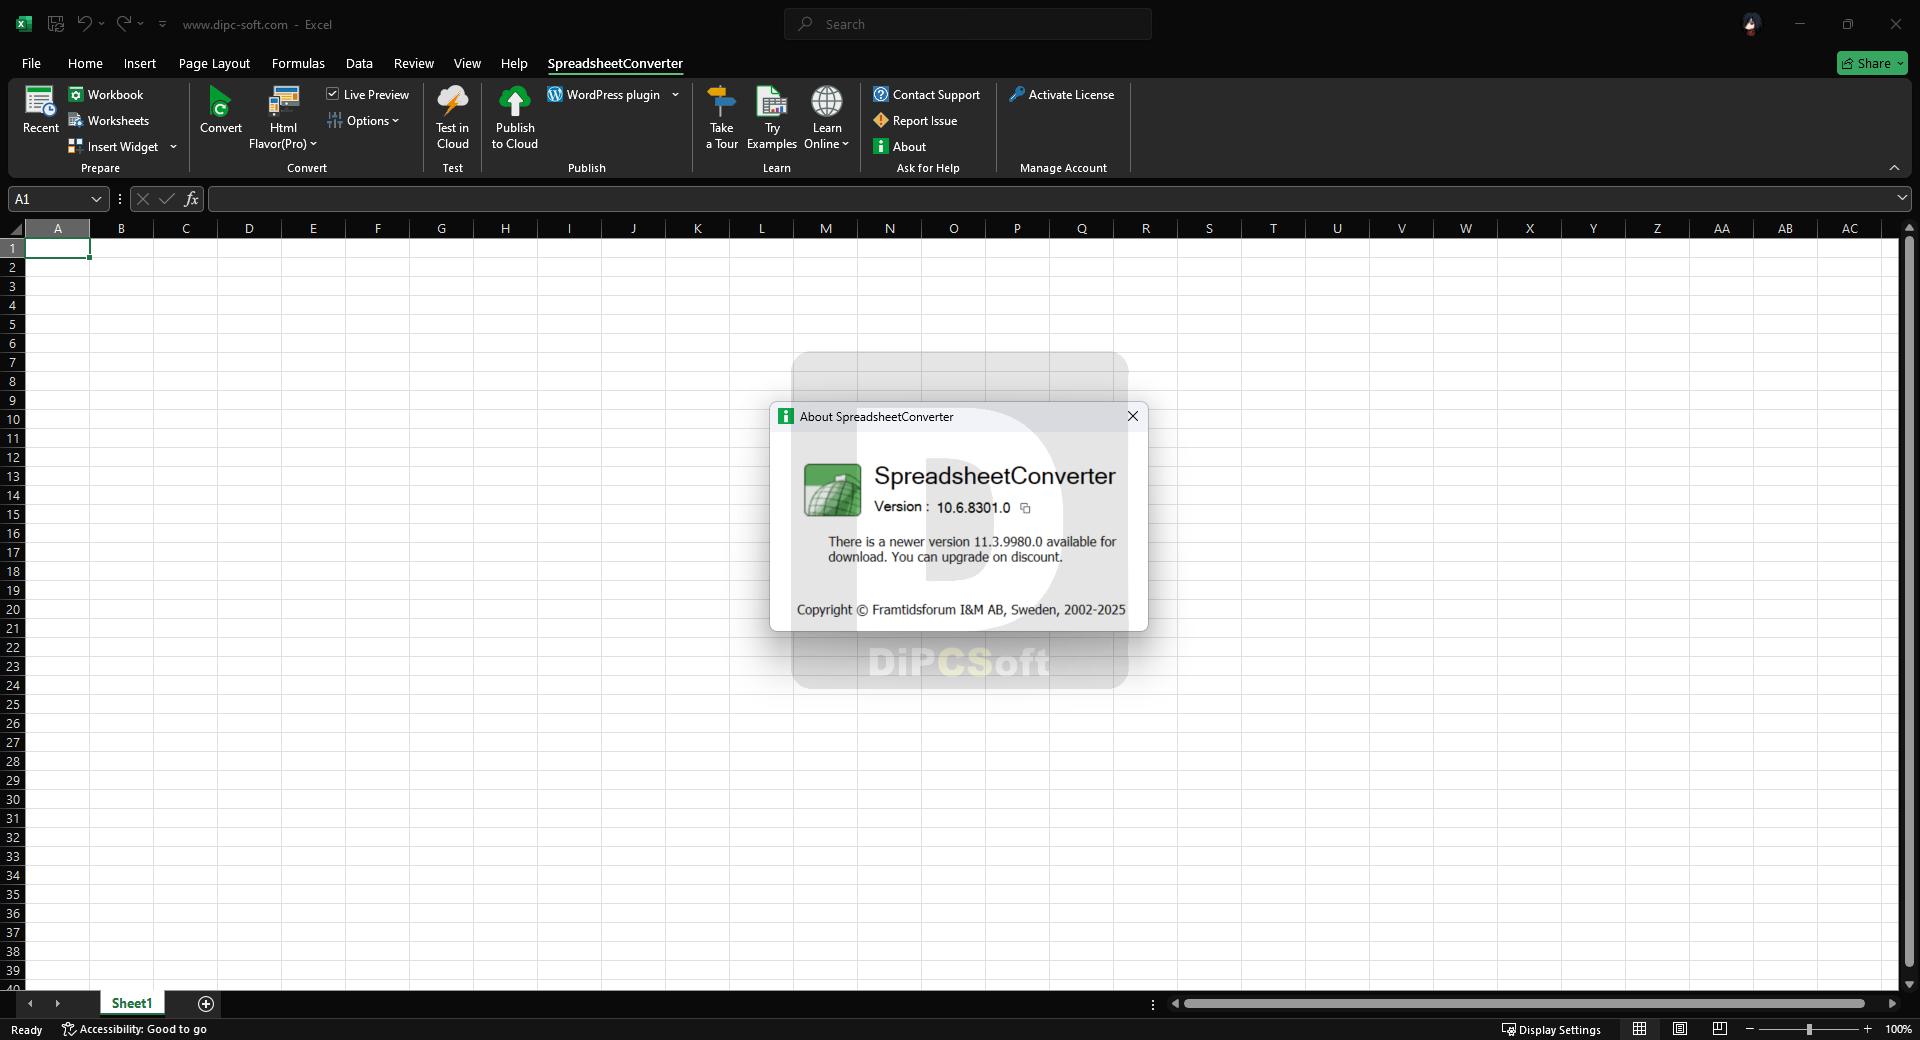The image size is (1920, 1040).
Task: Click the Zoom out minus button
Action: coord(1750,1029)
